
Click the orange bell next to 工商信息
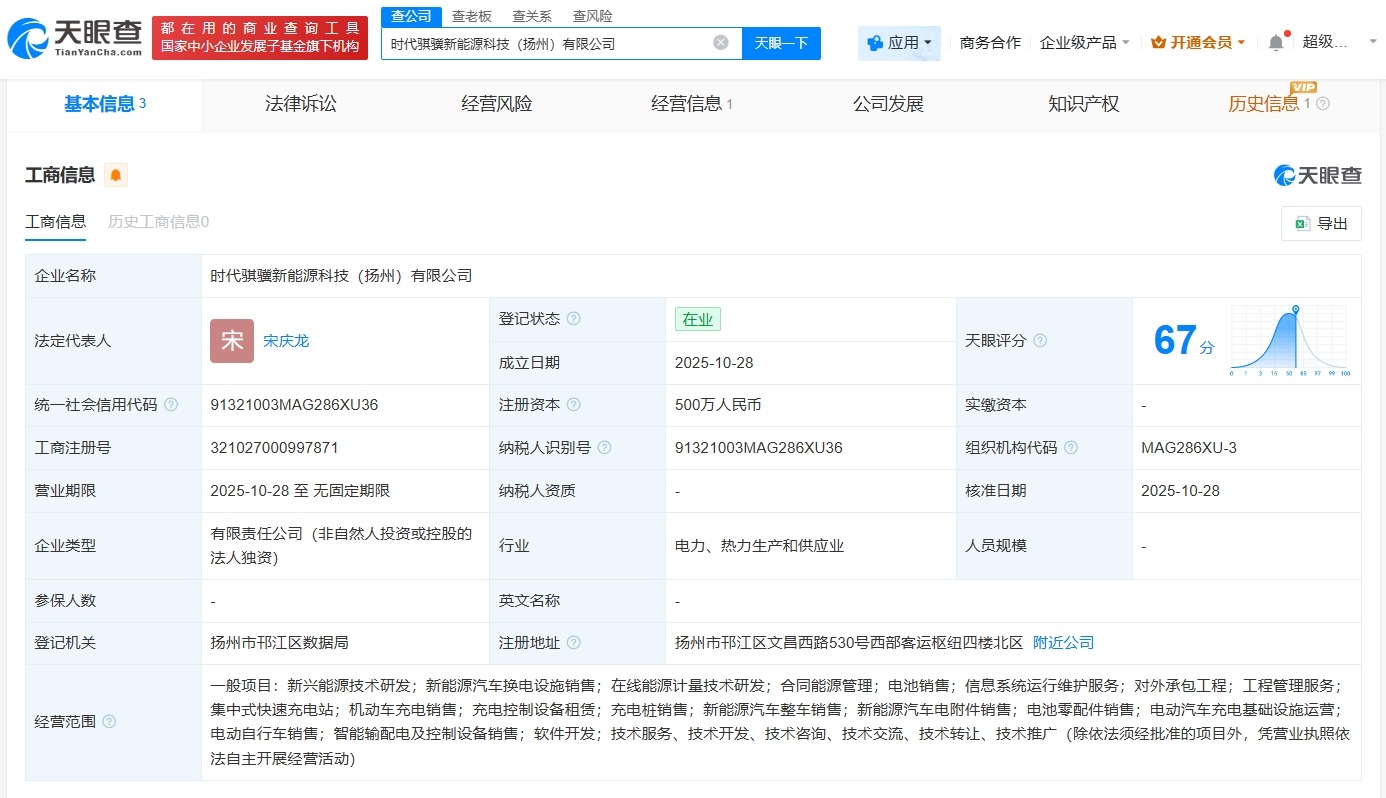point(114,175)
